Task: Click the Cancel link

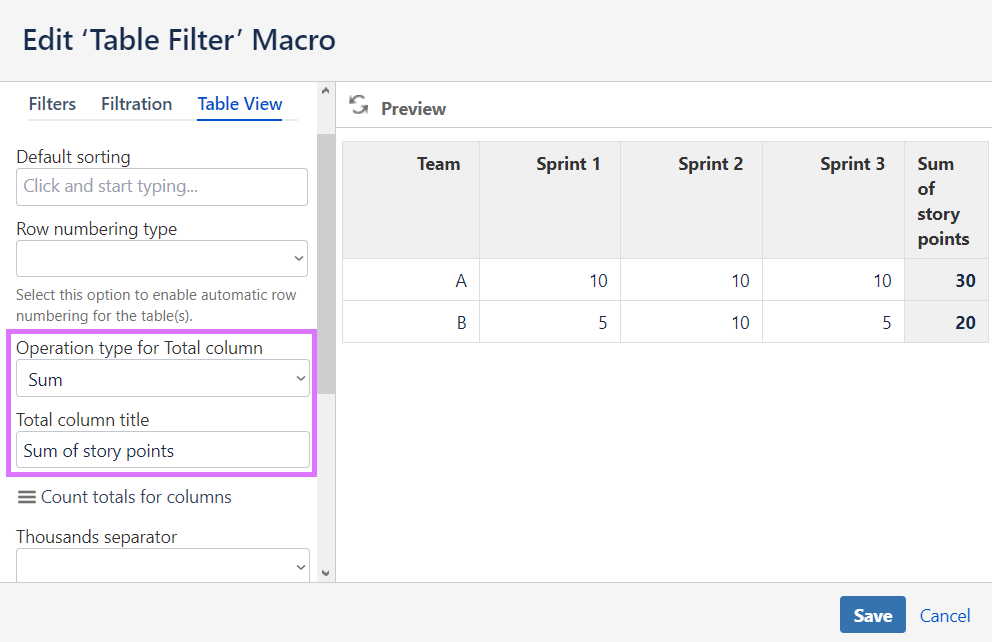Action: click(945, 615)
